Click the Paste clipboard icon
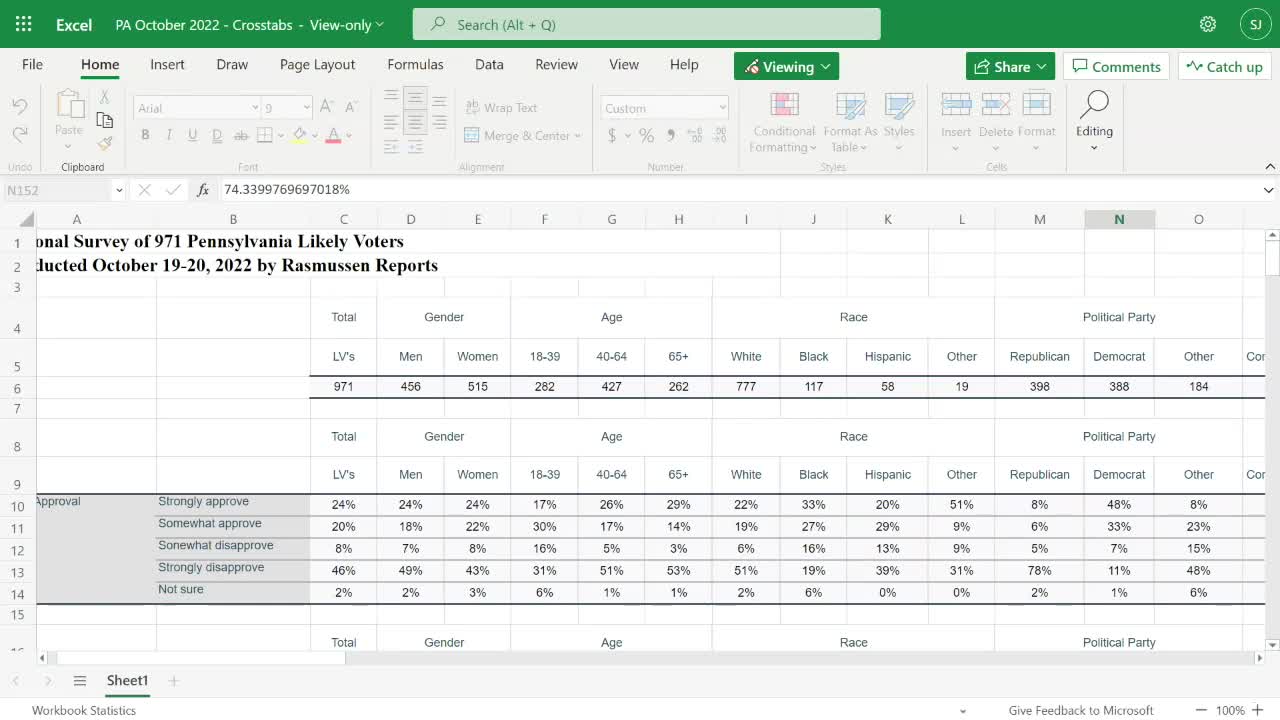This screenshot has height=720, width=1280. point(69,105)
